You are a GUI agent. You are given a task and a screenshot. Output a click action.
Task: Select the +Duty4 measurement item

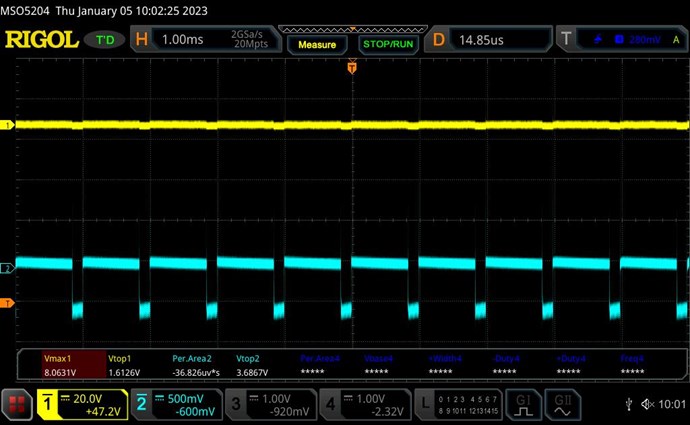point(570,365)
